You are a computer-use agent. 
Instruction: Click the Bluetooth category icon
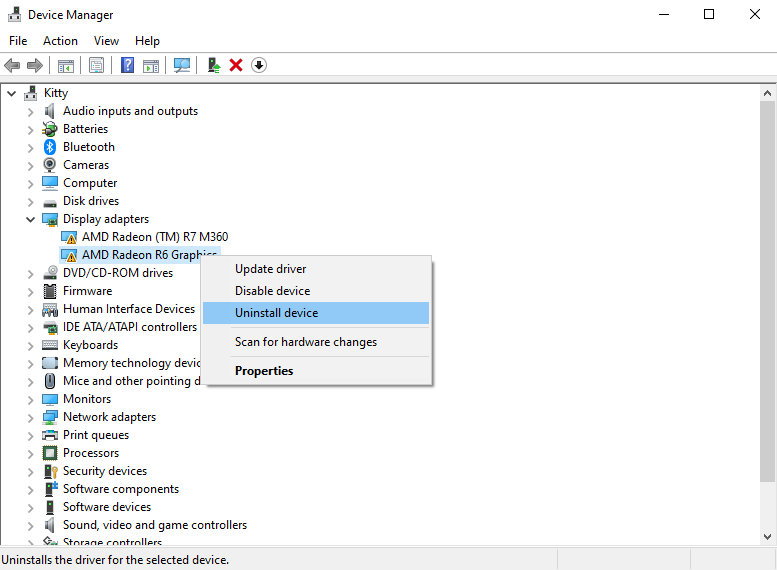[x=50, y=147]
